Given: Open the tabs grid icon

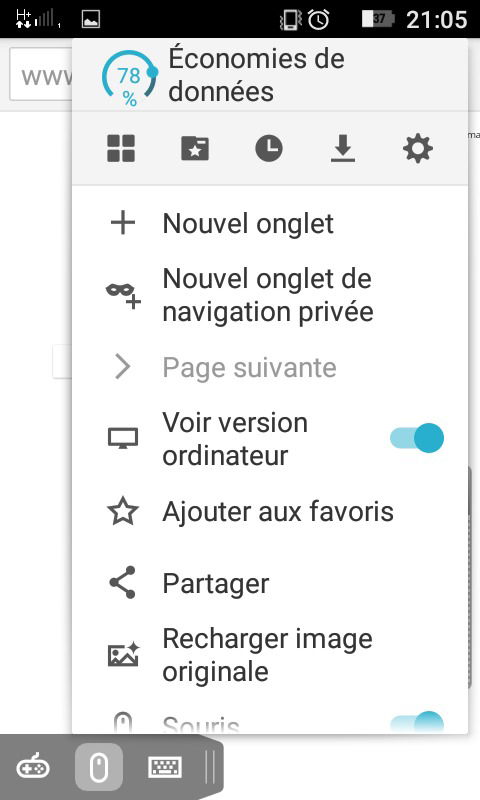Looking at the screenshot, I should click(121, 148).
